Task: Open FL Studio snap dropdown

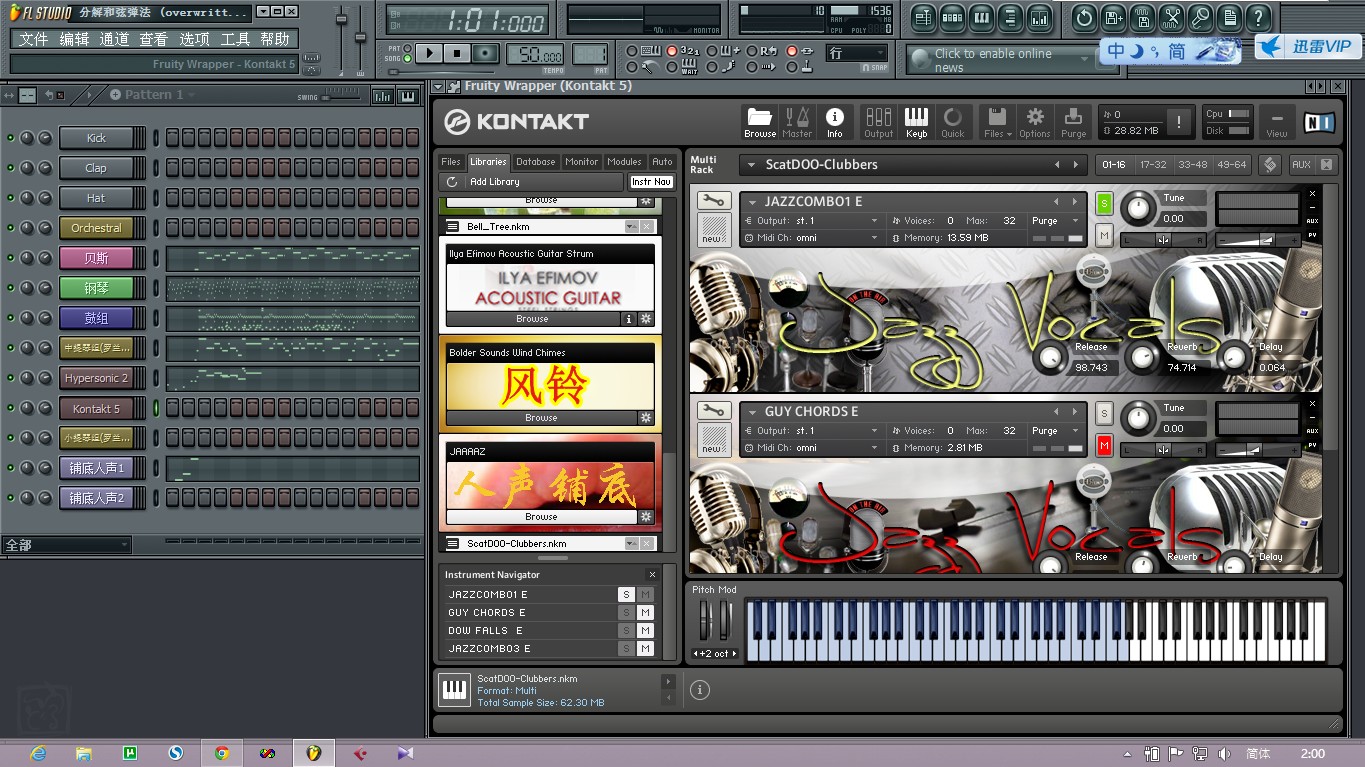Action: click(857, 53)
